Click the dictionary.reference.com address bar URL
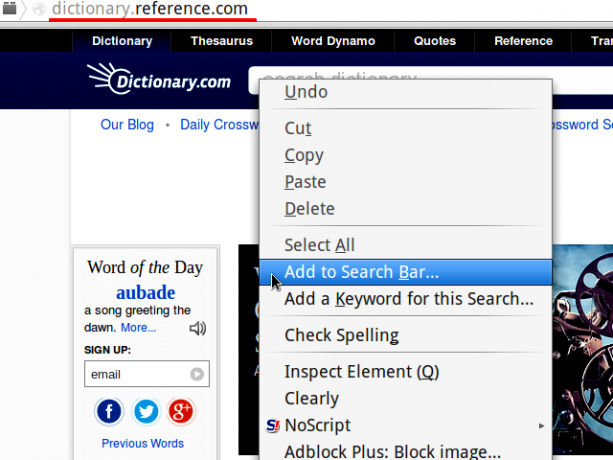 (x=150, y=9)
